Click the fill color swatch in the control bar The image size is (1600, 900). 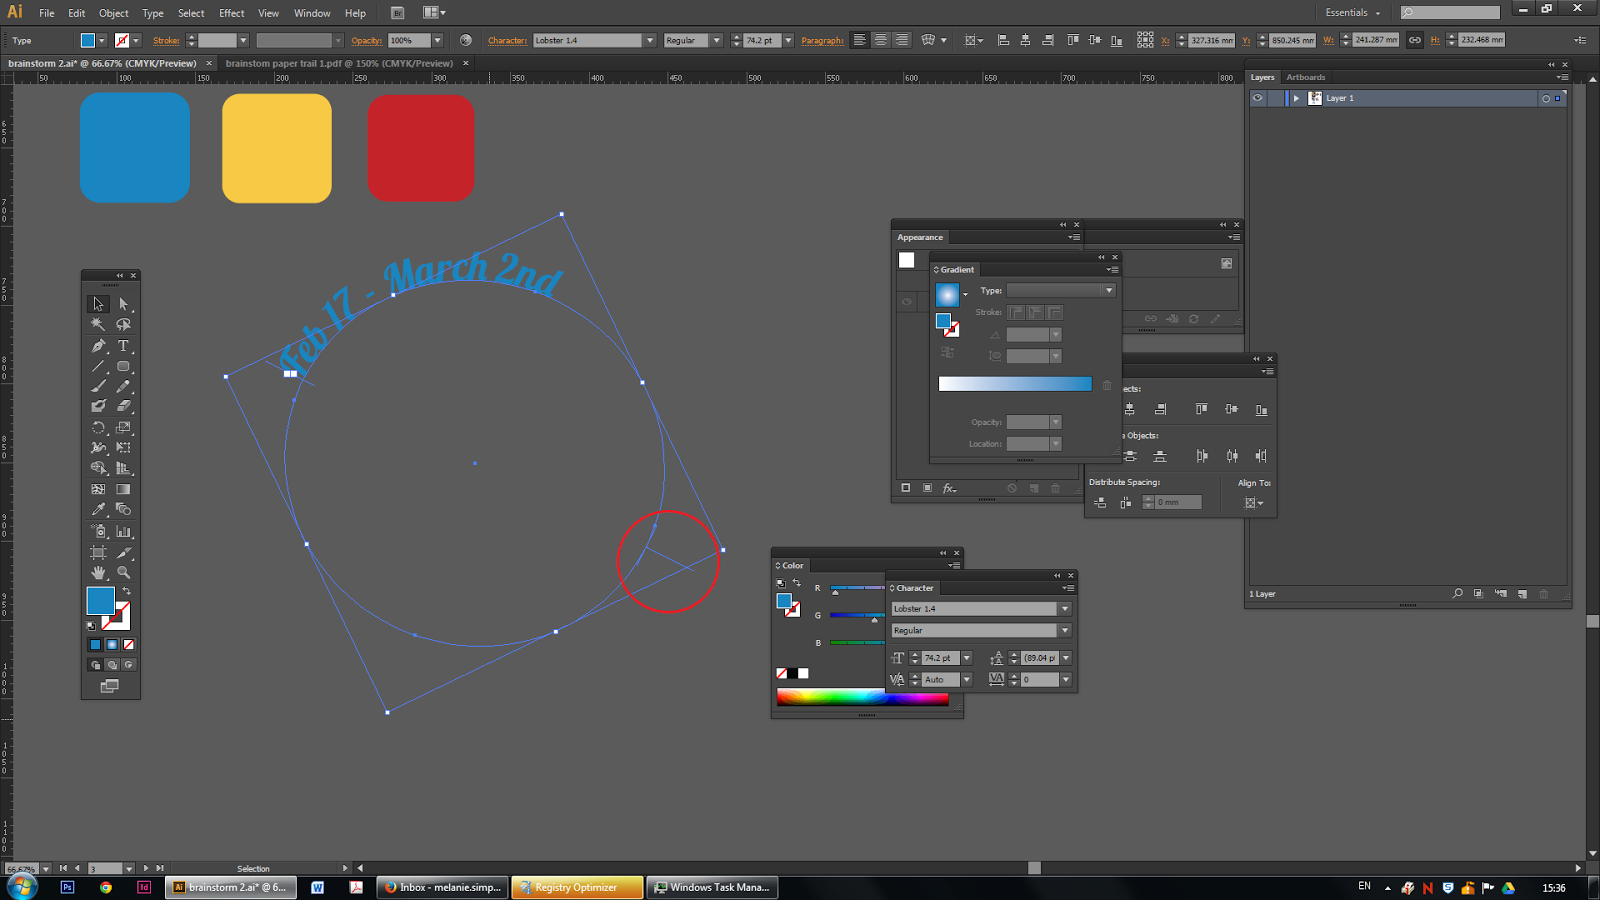pos(88,40)
